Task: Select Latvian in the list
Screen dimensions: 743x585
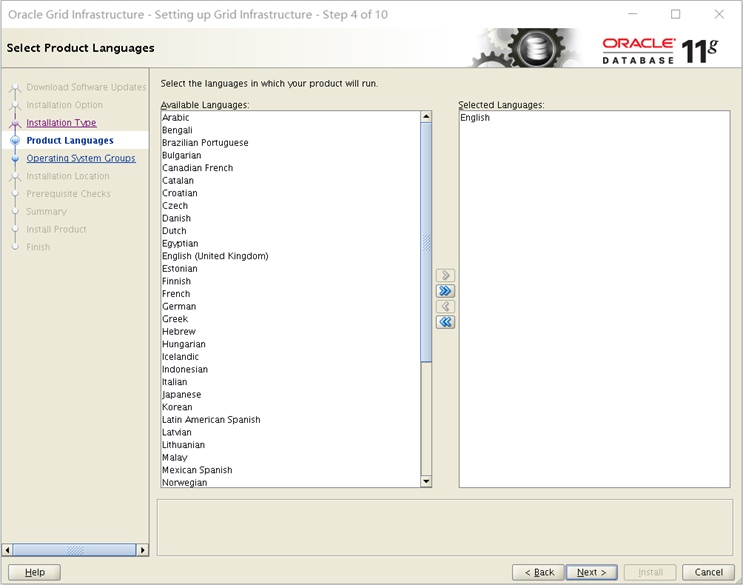Action: pyautogui.click(x=290, y=432)
